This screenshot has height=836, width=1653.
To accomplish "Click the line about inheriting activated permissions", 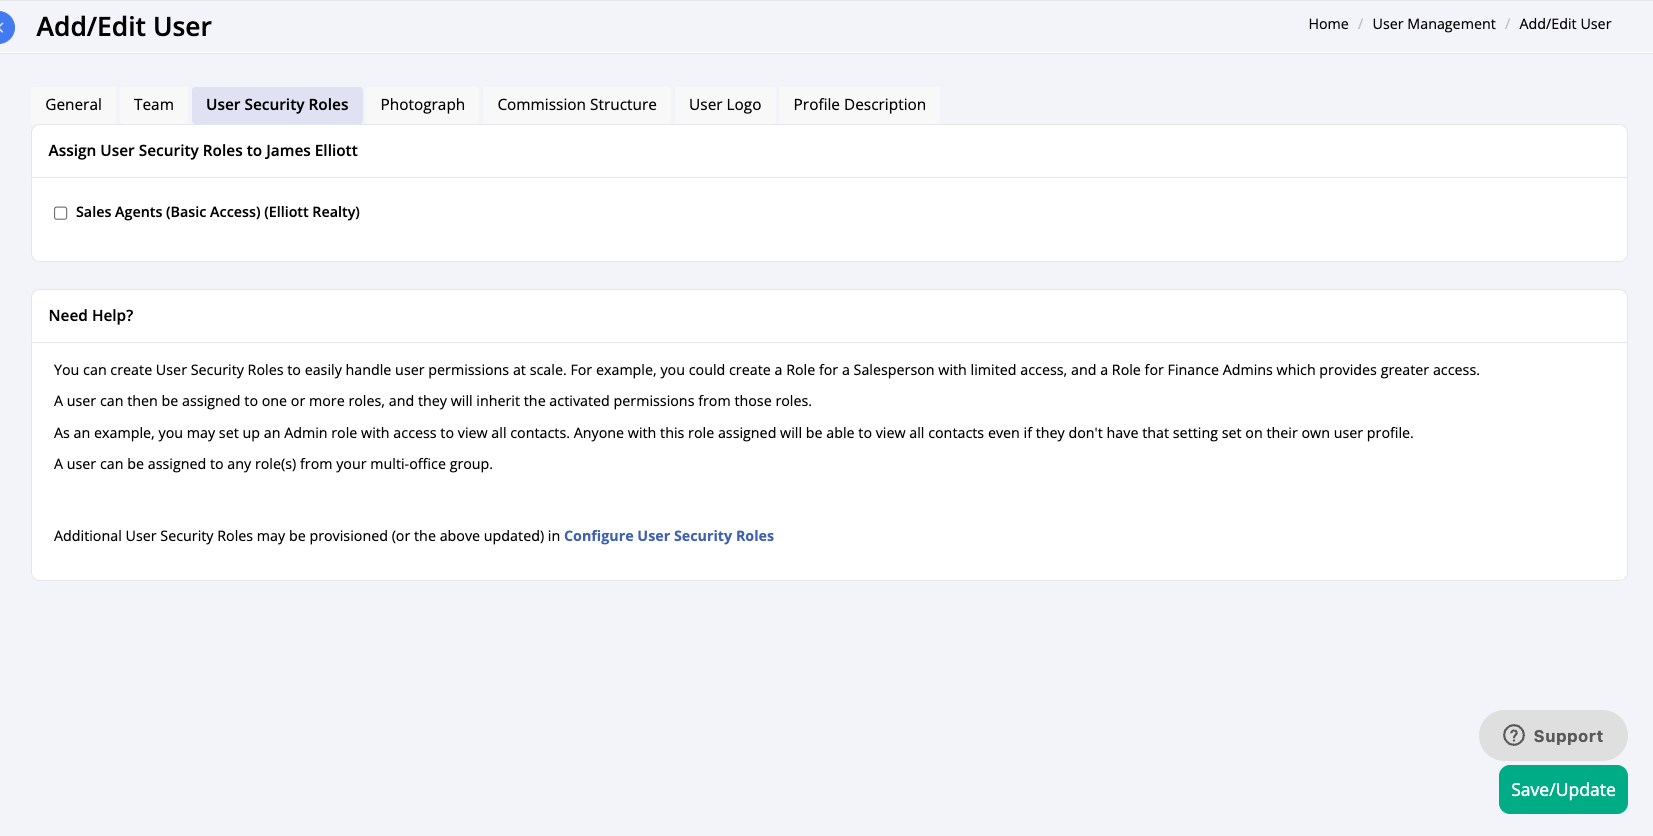I will (433, 401).
